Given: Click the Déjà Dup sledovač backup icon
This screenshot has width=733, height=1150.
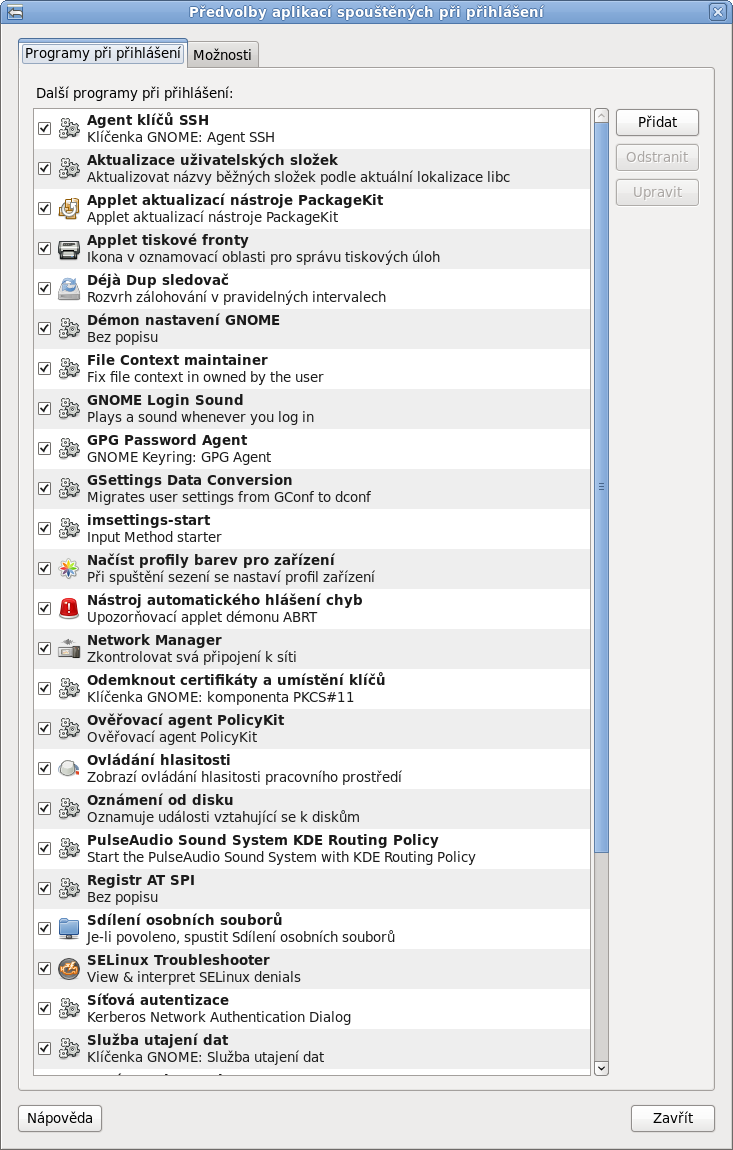Looking at the screenshot, I should (x=69, y=288).
